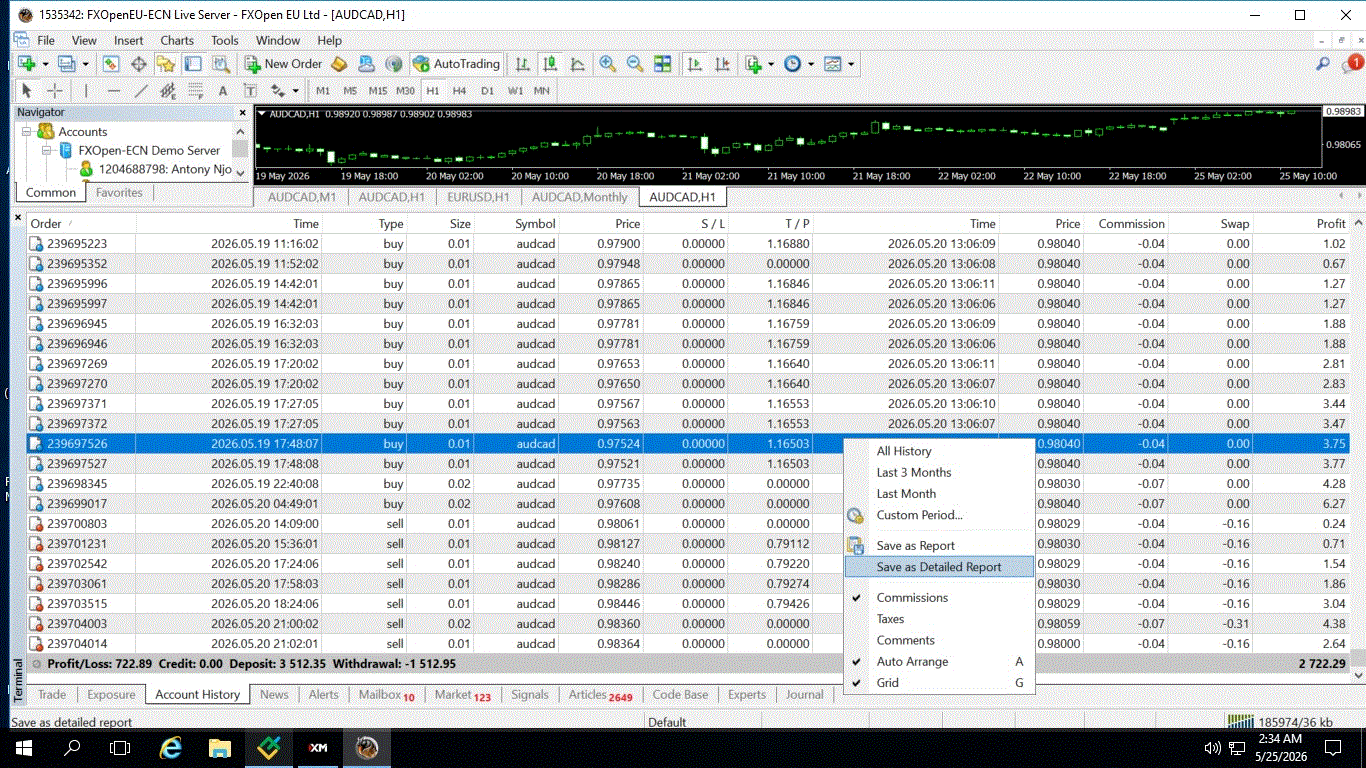Select the Vertical Line drawing tool
This screenshot has width=1366, height=768.
click(x=86, y=90)
